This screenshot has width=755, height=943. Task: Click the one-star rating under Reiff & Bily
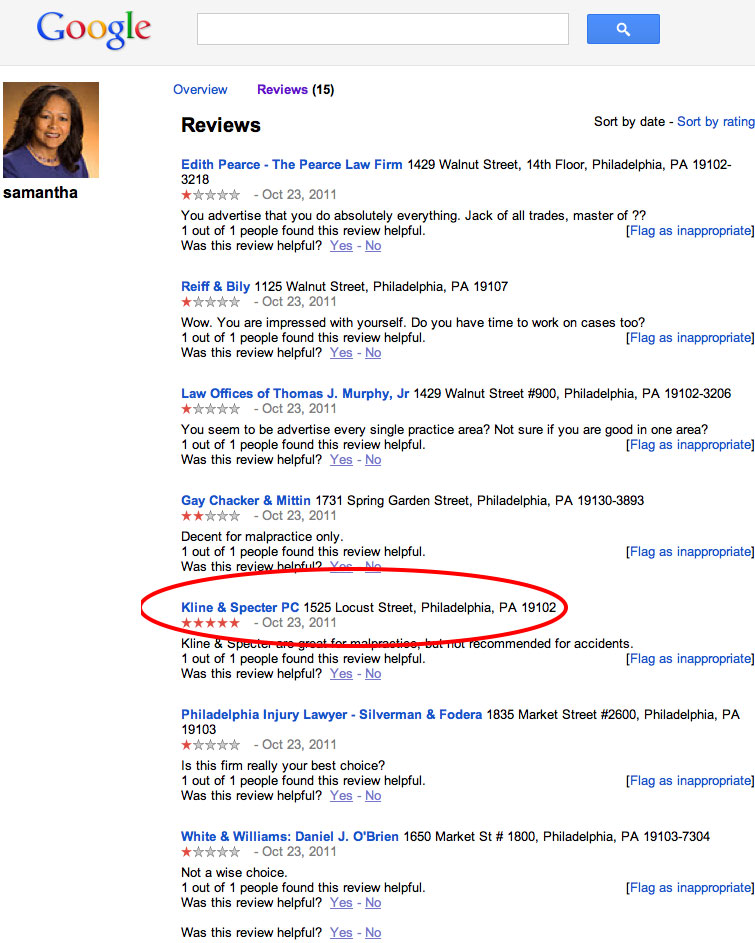coord(211,302)
